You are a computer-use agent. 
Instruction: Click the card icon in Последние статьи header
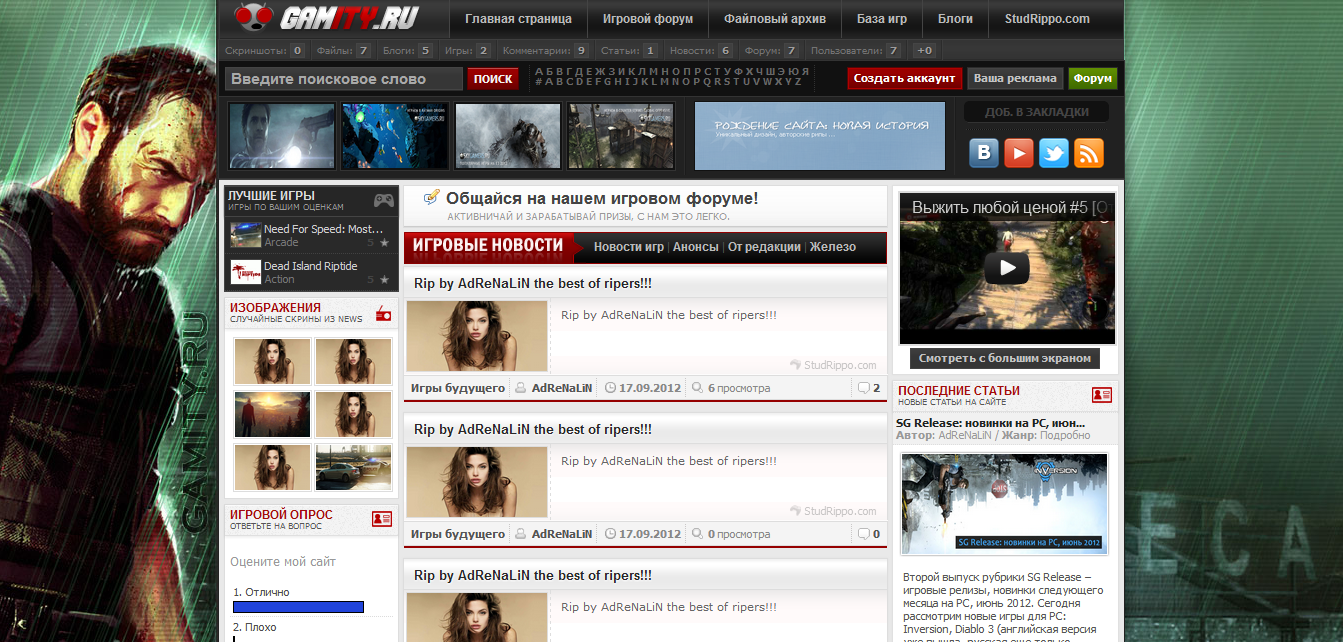pyautogui.click(x=1102, y=395)
